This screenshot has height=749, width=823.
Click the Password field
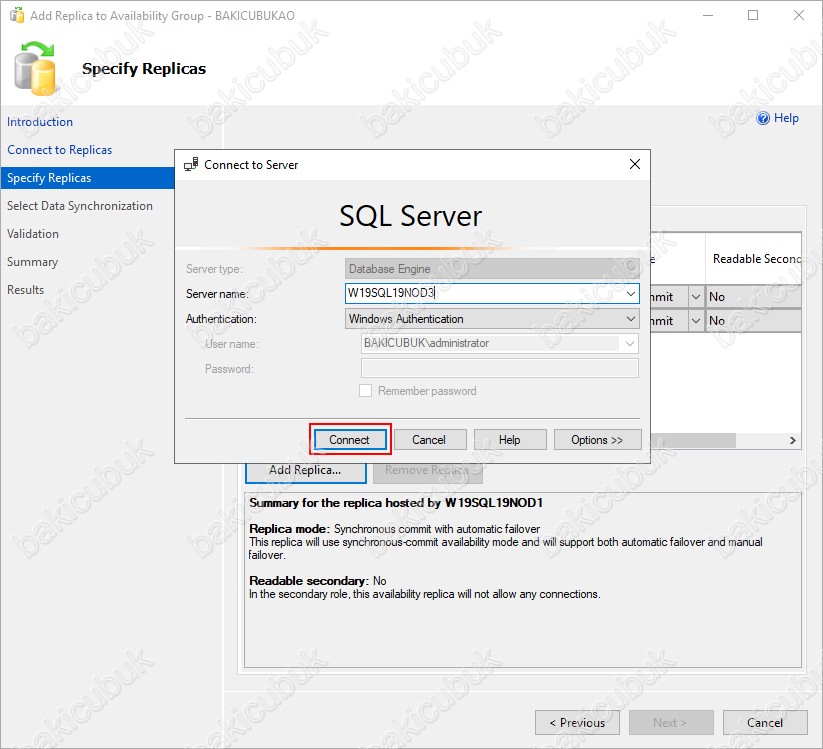pyautogui.click(x=500, y=368)
